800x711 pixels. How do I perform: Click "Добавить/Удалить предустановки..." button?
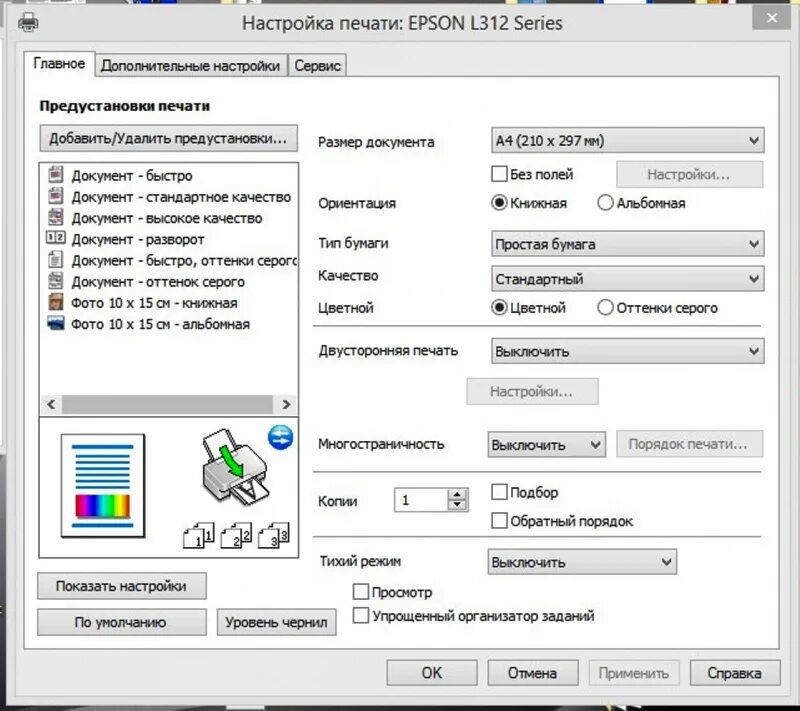(x=168, y=139)
